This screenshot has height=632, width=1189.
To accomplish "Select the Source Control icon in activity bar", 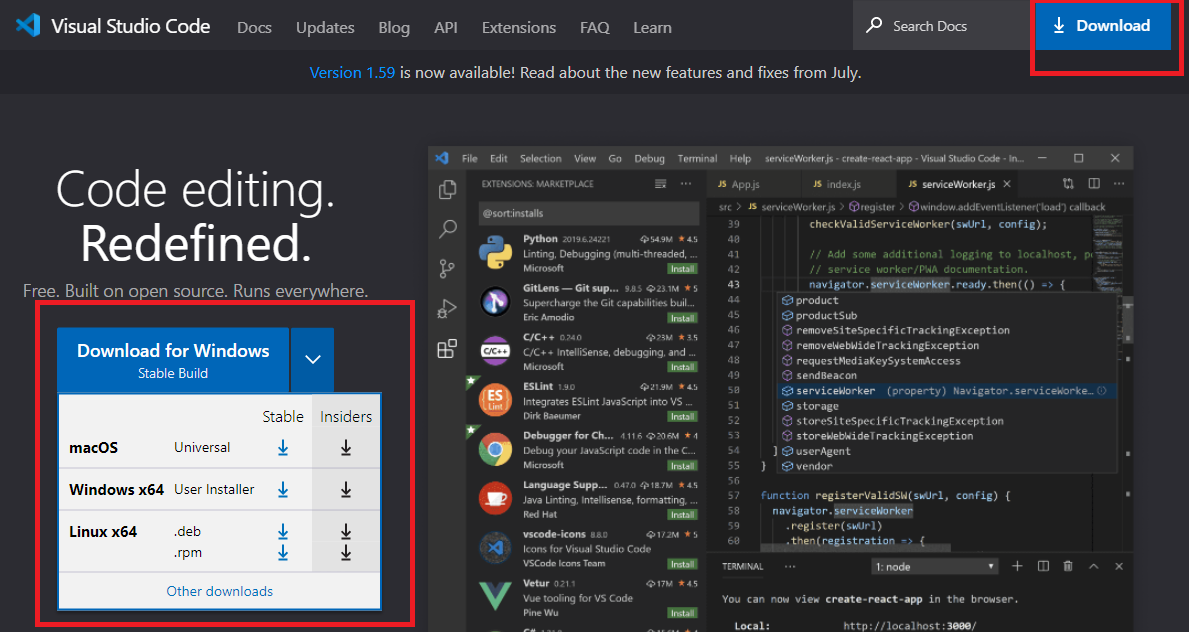I will click(447, 269).
